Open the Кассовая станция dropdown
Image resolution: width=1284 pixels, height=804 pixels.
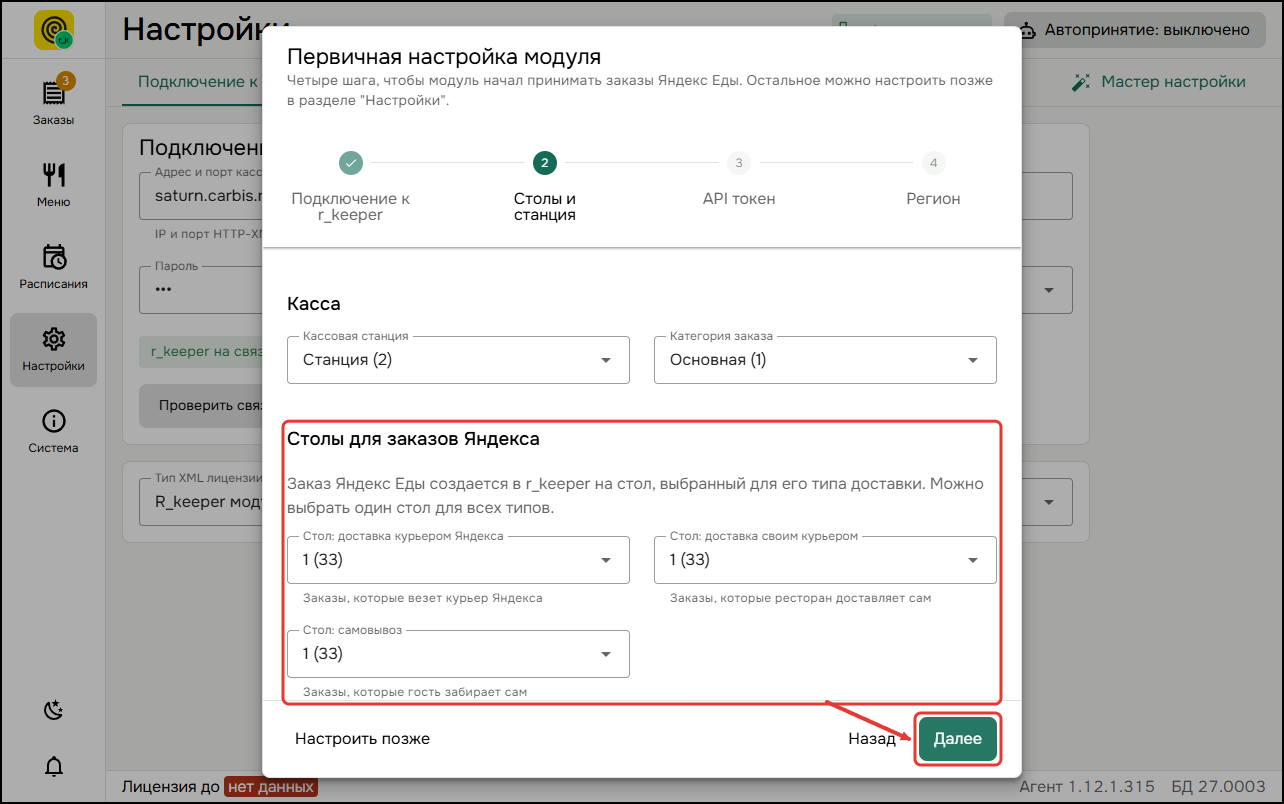click(458, 360)
